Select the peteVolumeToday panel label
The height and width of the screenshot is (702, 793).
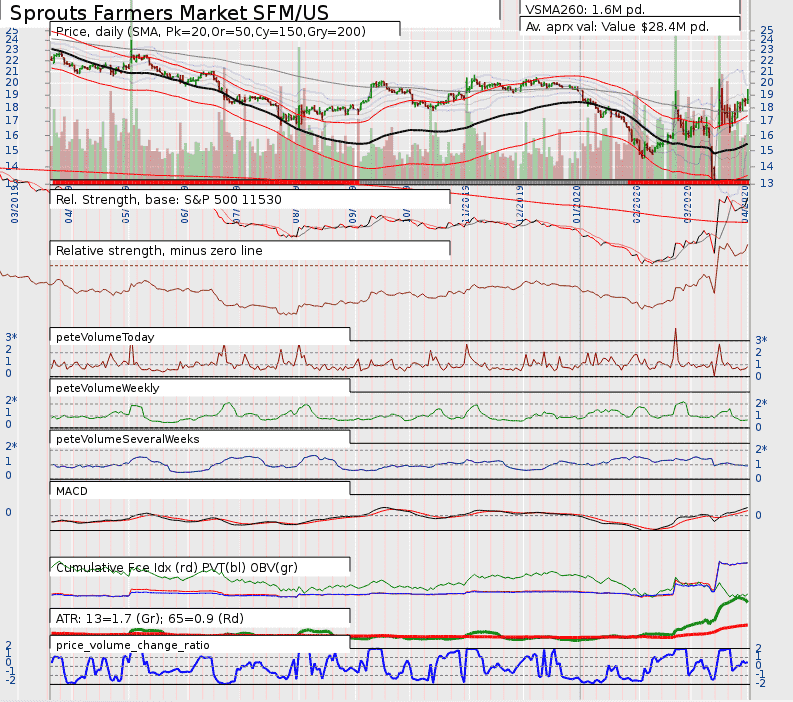click(105, 337)
